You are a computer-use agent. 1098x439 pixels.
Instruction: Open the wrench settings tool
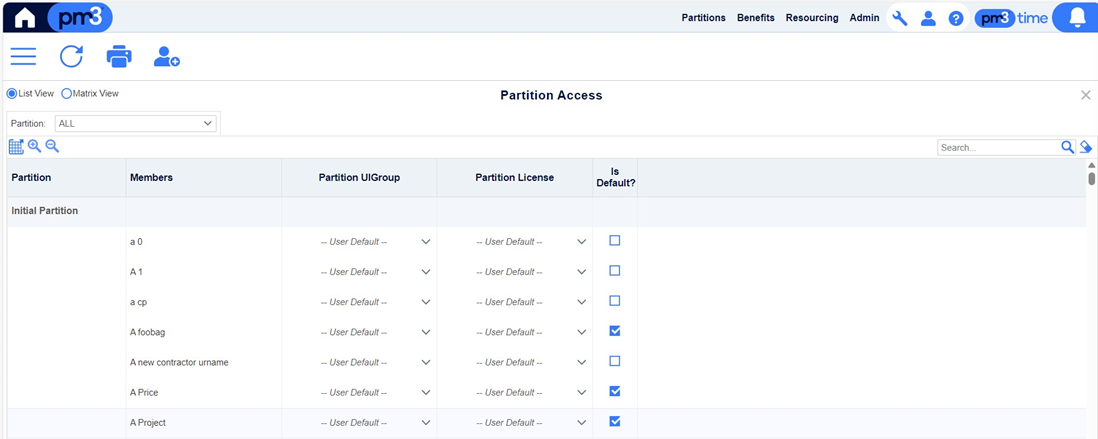pos(900,18)
